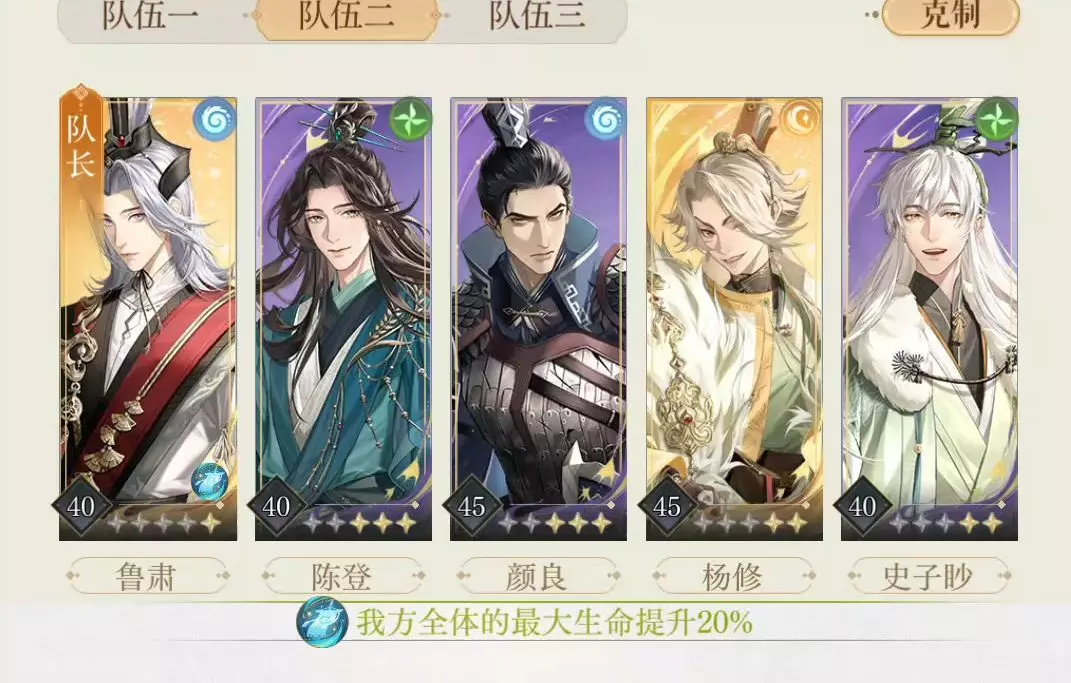Click the 鲁肃 name label
The image size is (1071, 683).
(147, 576)
